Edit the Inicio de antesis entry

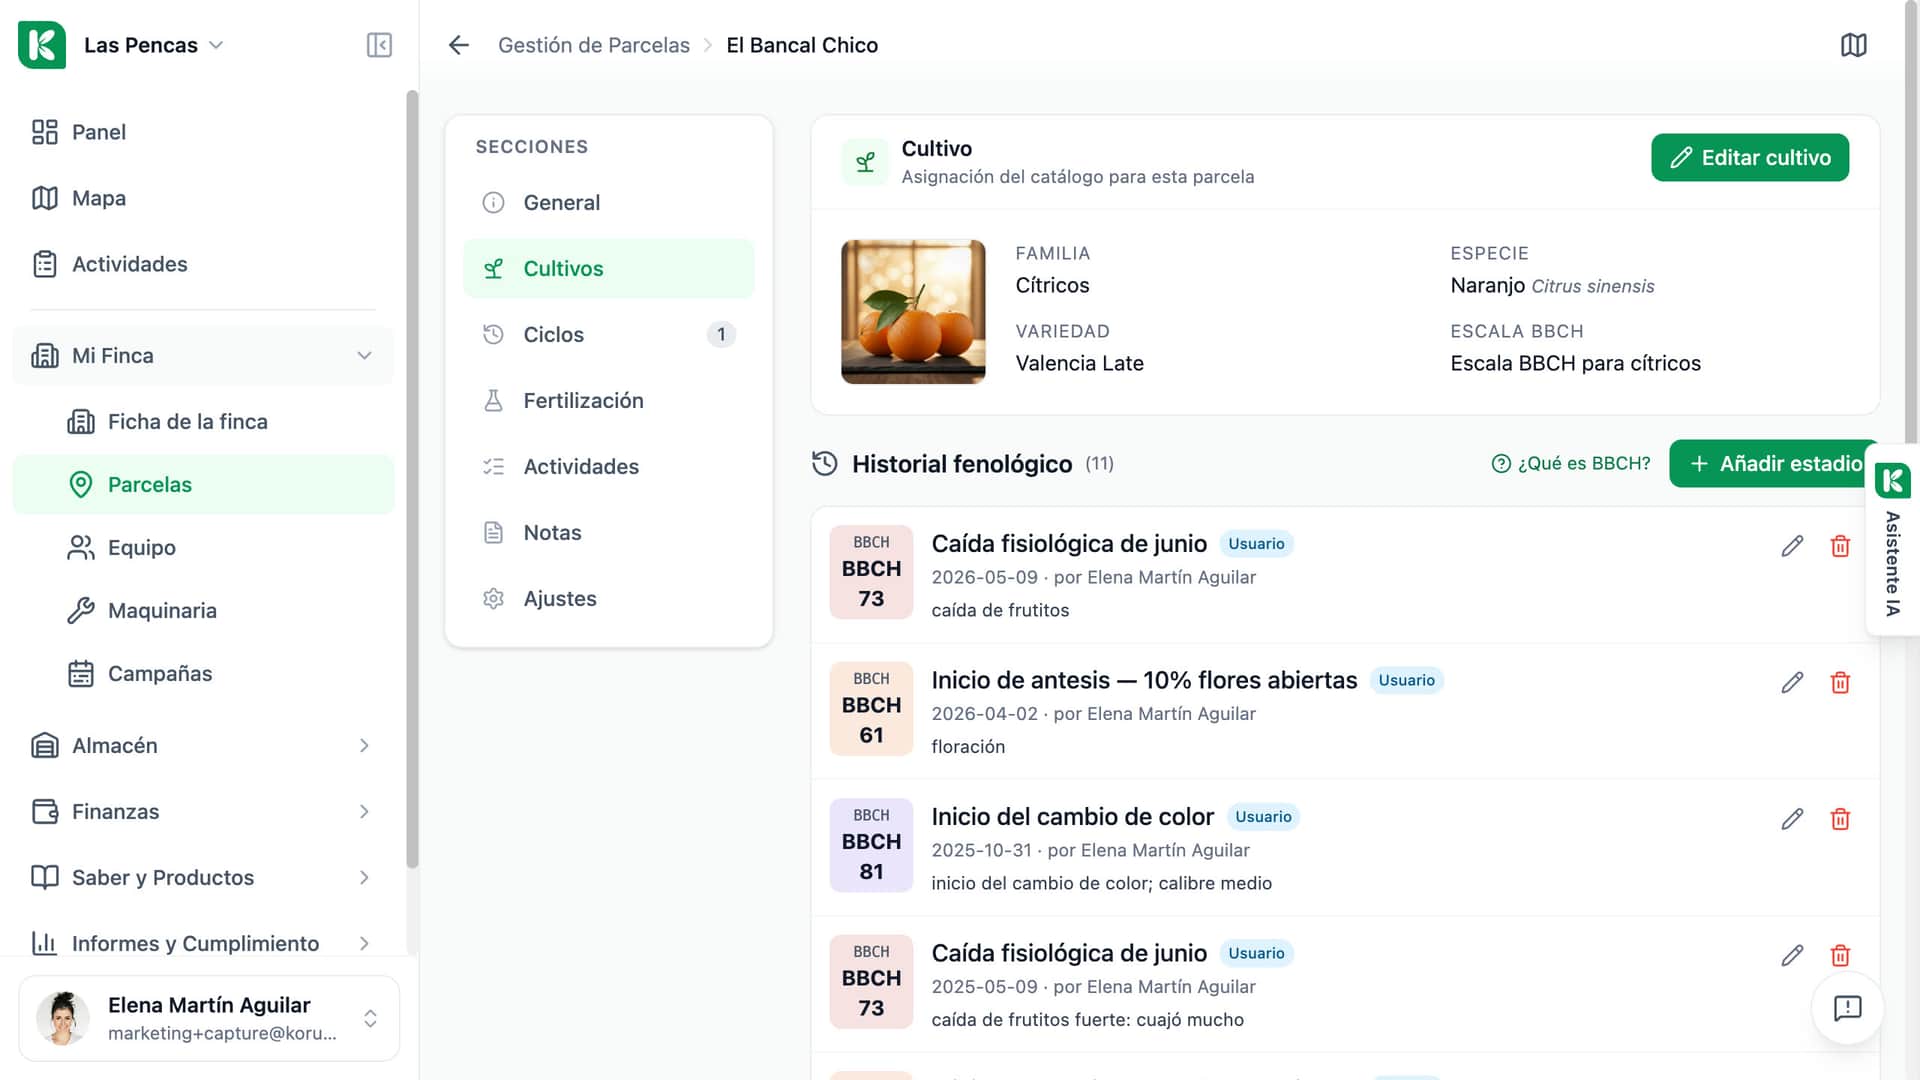(x=1792, y=683)
